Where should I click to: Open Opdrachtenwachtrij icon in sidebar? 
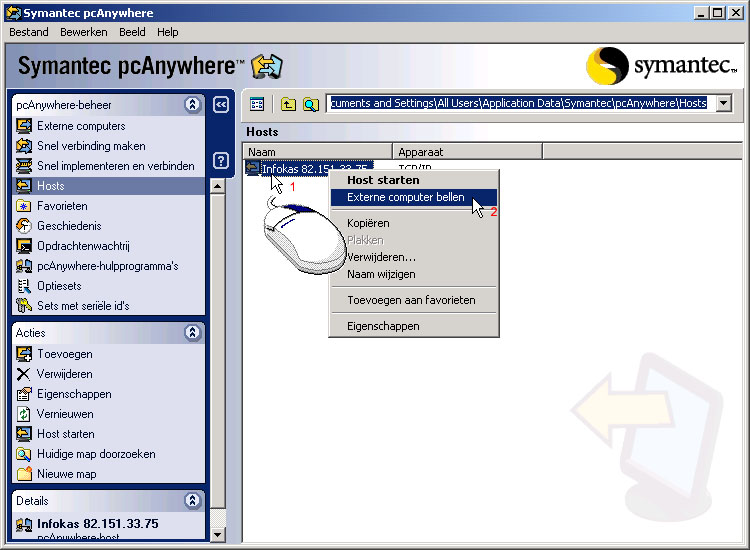click(24, 246)
